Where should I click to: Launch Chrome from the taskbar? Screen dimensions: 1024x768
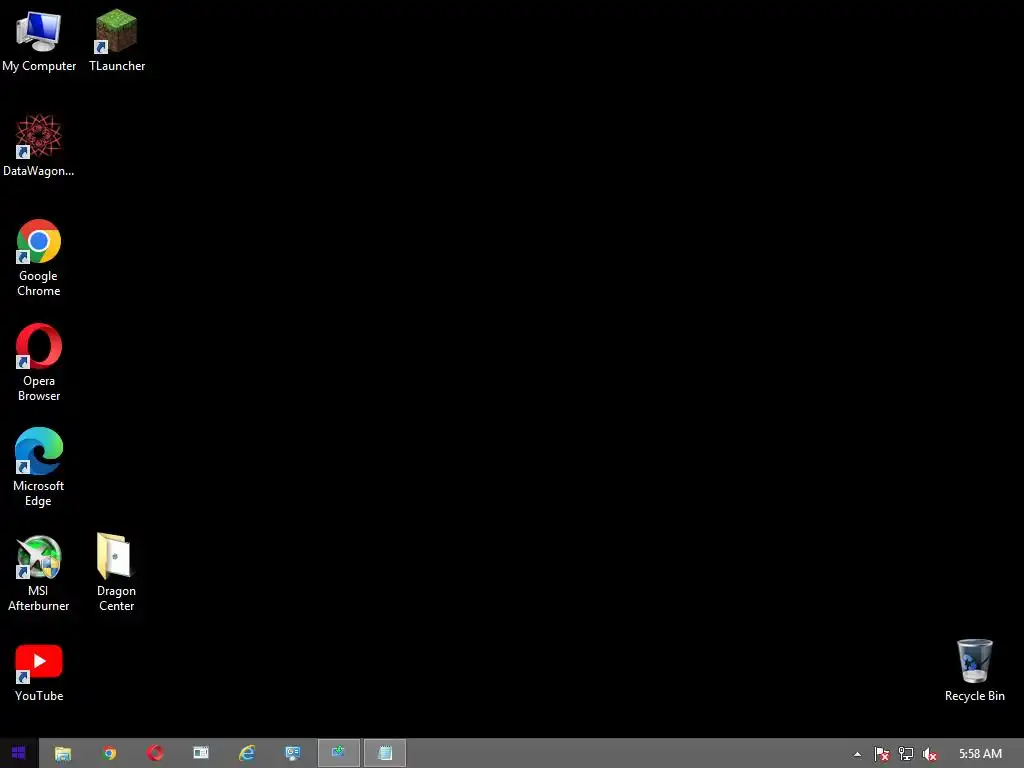[x=110, y=753]
